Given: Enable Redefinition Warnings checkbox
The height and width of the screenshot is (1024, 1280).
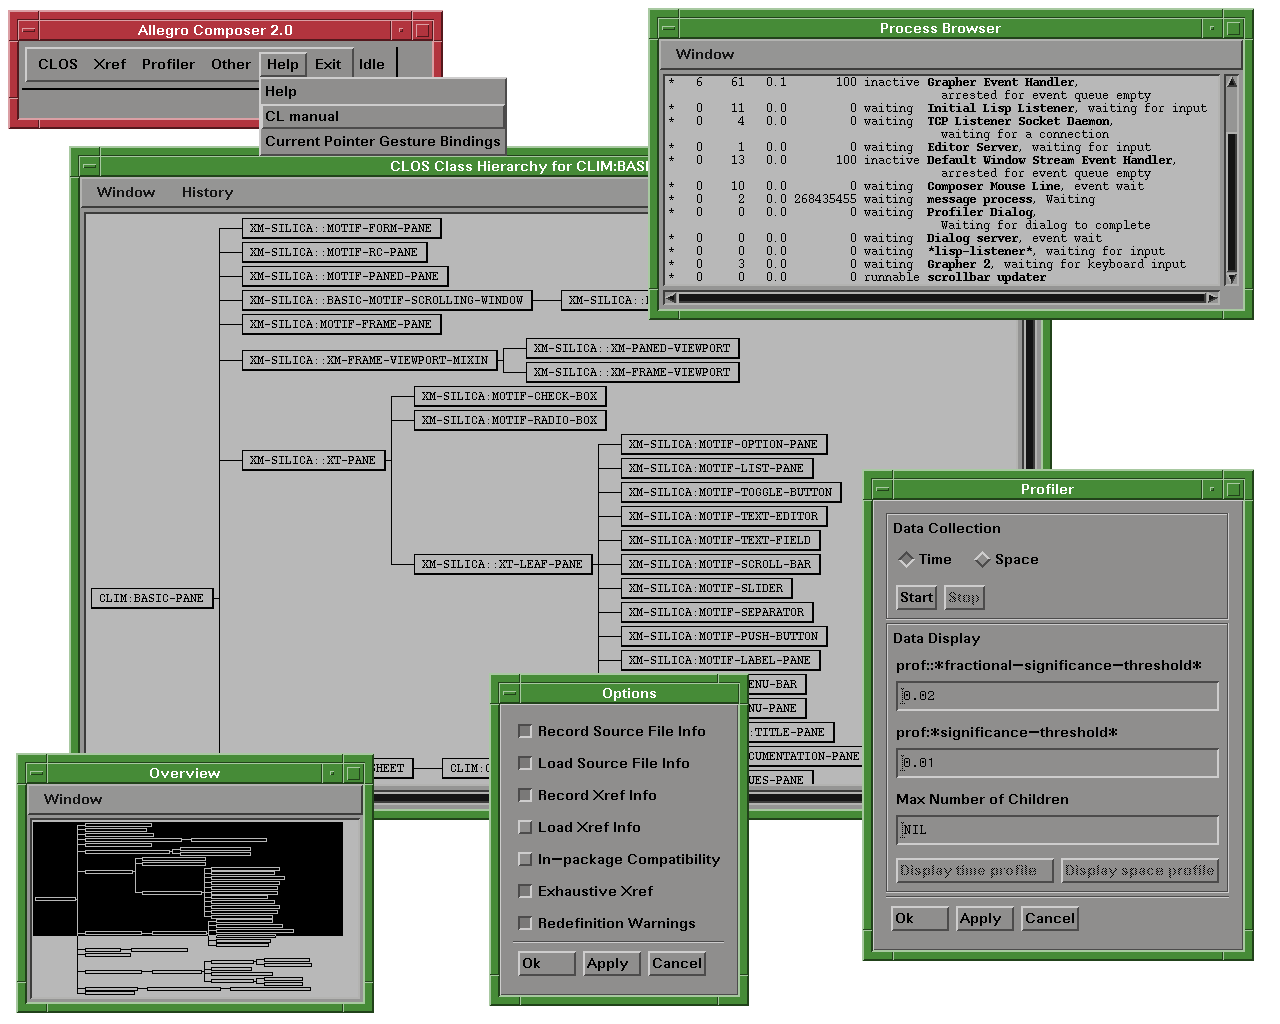Looking at the screenshot, I should point(606,923).
